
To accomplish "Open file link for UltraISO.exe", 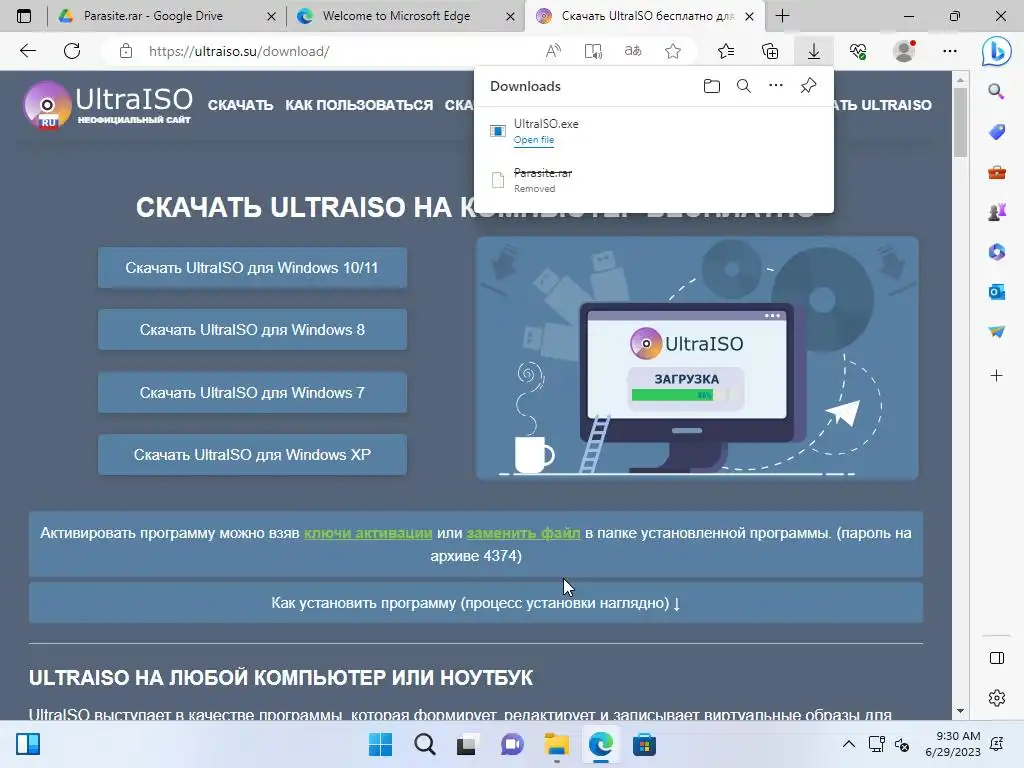I will click(x=534, y=140).
